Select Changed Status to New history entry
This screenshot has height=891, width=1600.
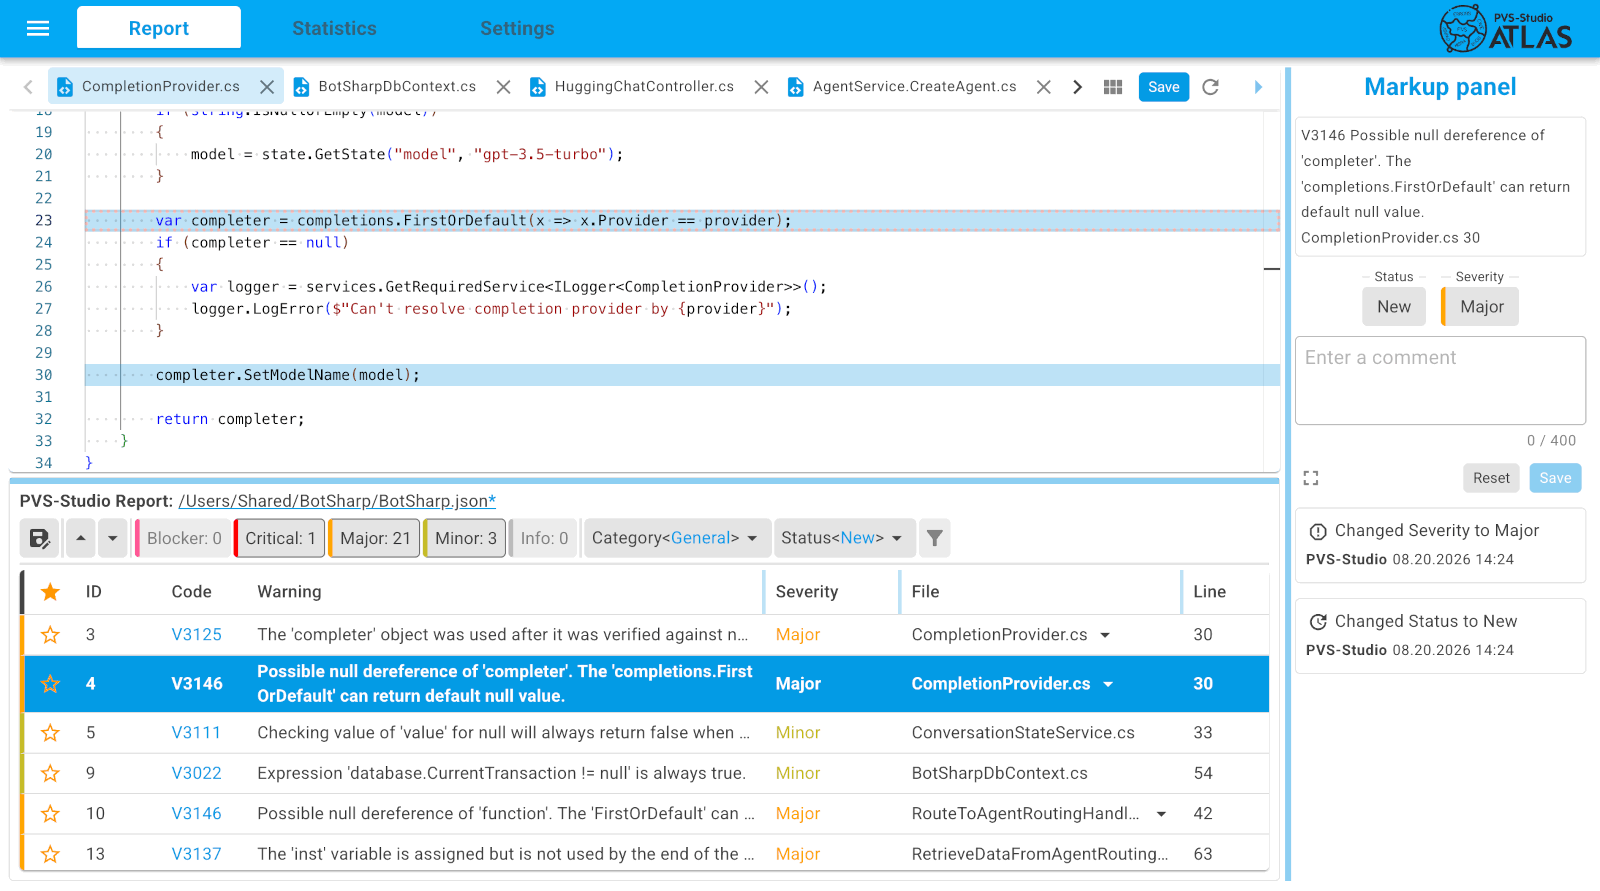coord(1440,636)
